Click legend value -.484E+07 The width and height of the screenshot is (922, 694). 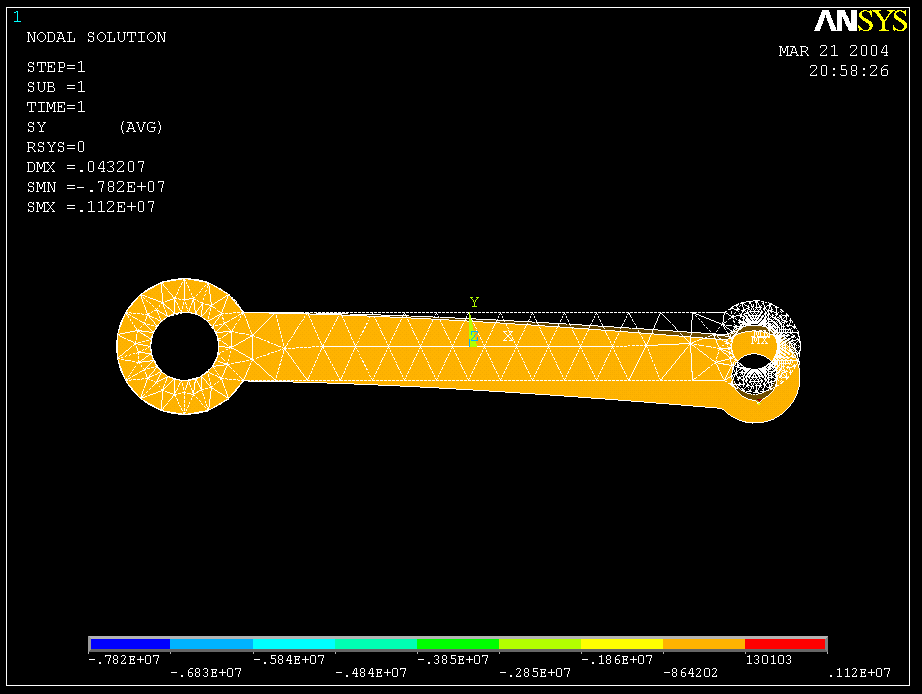click(371, 673)
